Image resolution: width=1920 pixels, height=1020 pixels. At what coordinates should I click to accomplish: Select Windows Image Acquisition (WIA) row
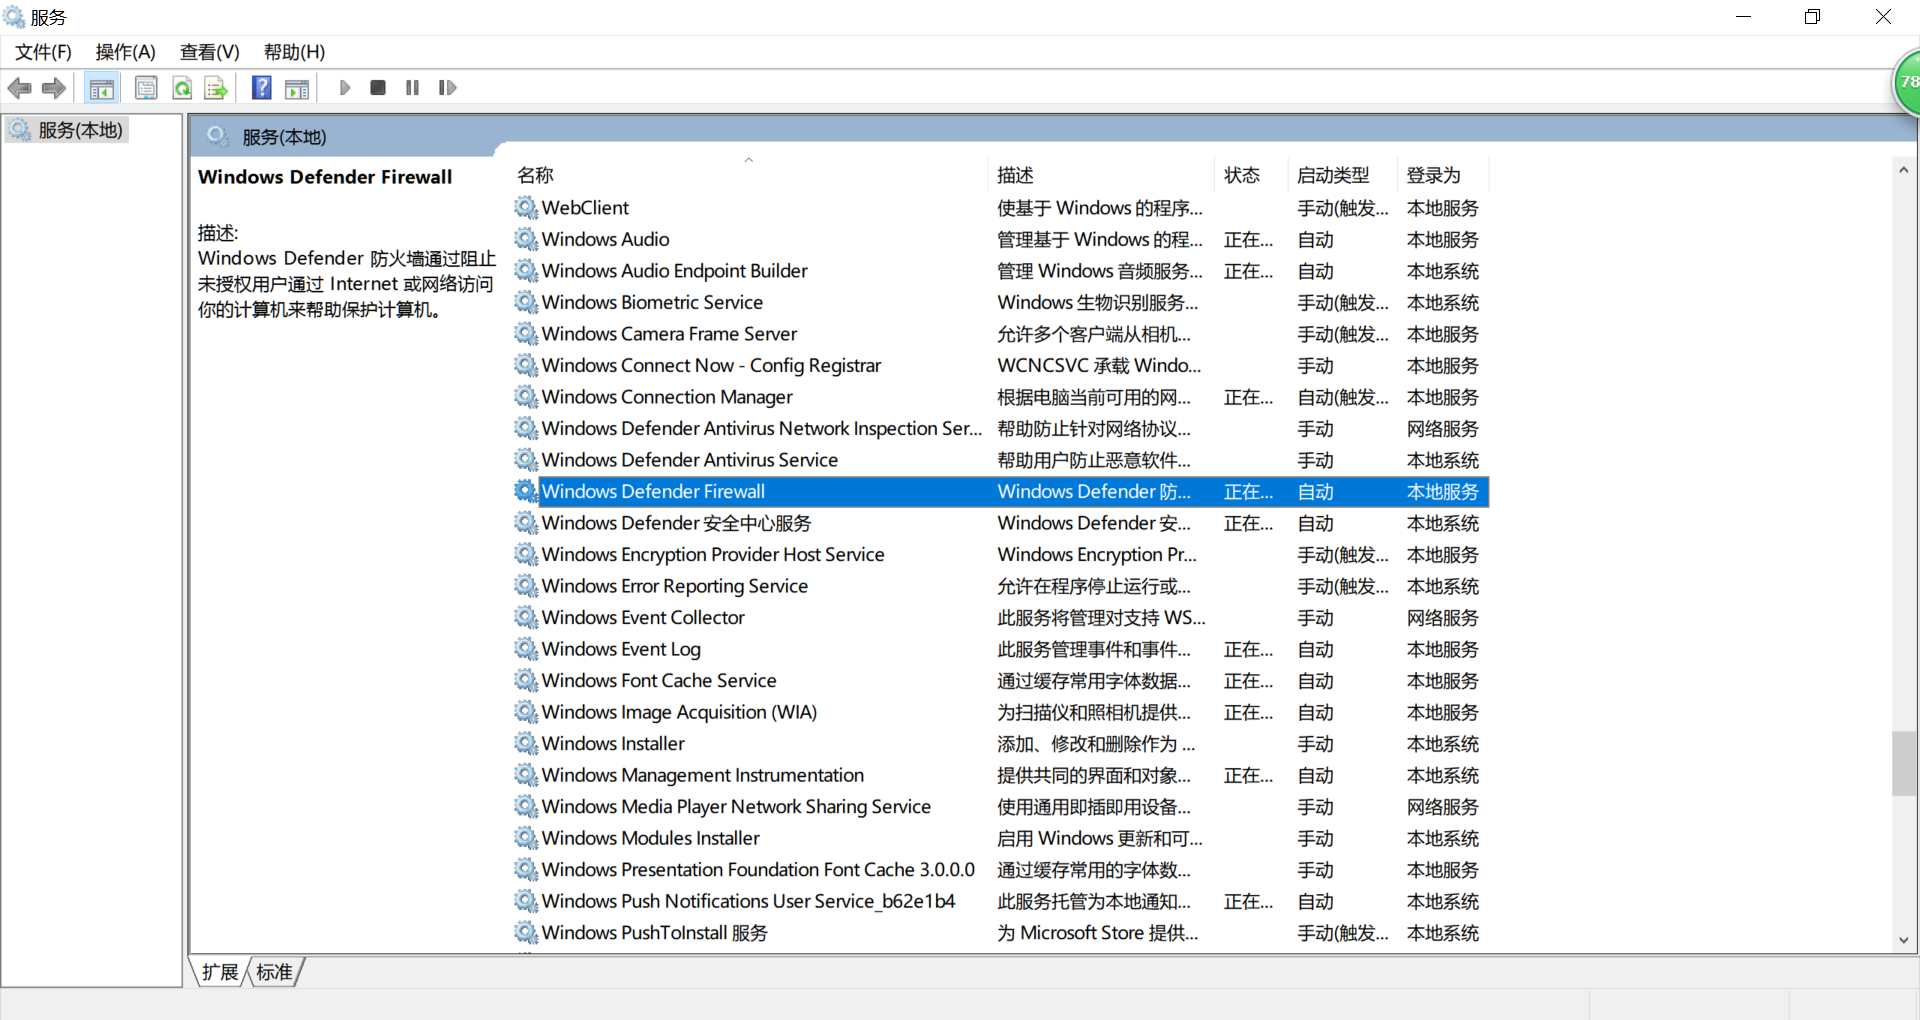click(1001, 712)
